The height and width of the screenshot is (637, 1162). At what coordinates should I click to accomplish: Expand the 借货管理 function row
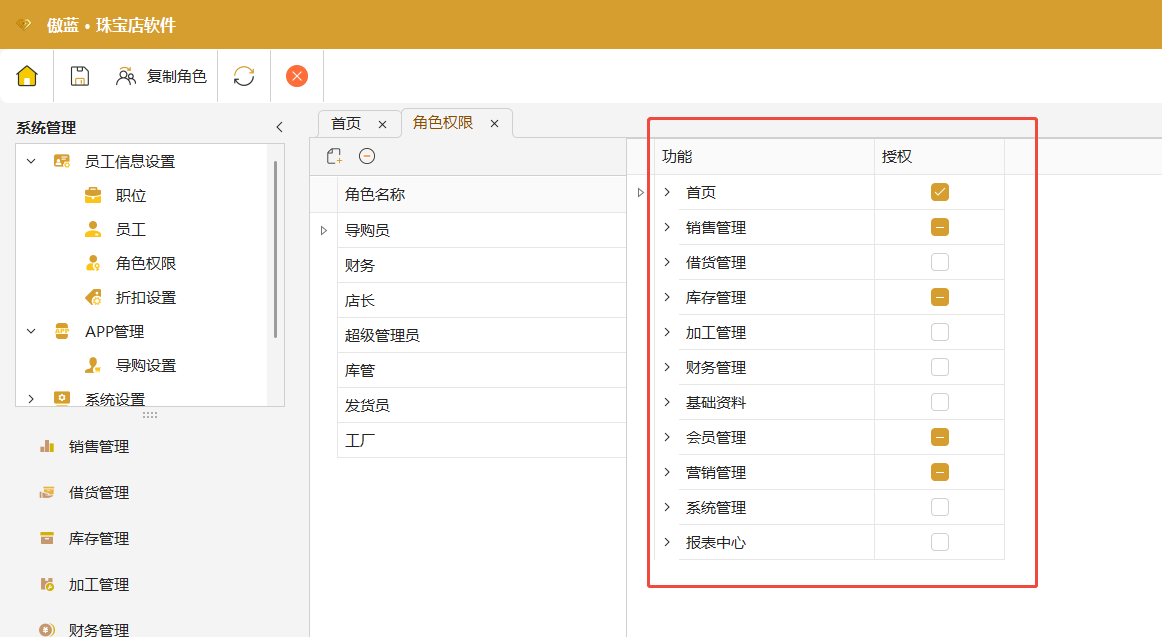tap(667, 262)
